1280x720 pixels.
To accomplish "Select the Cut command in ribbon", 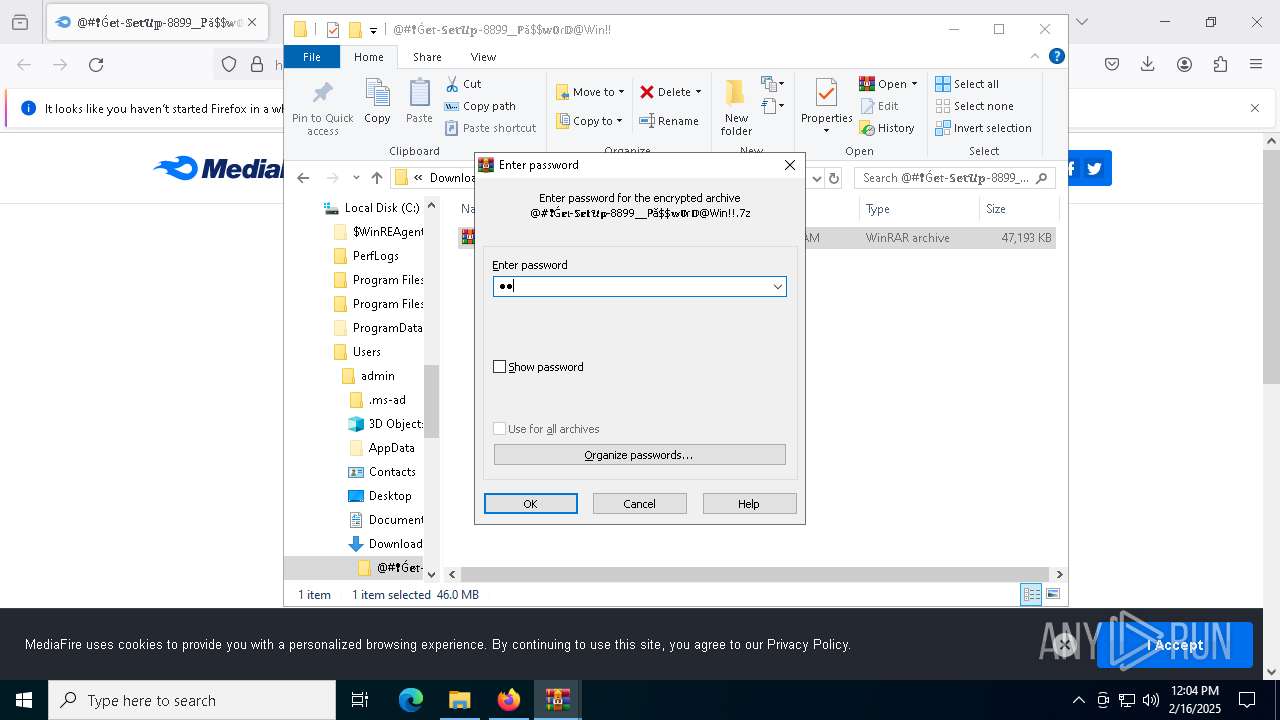I will point(463,84).
